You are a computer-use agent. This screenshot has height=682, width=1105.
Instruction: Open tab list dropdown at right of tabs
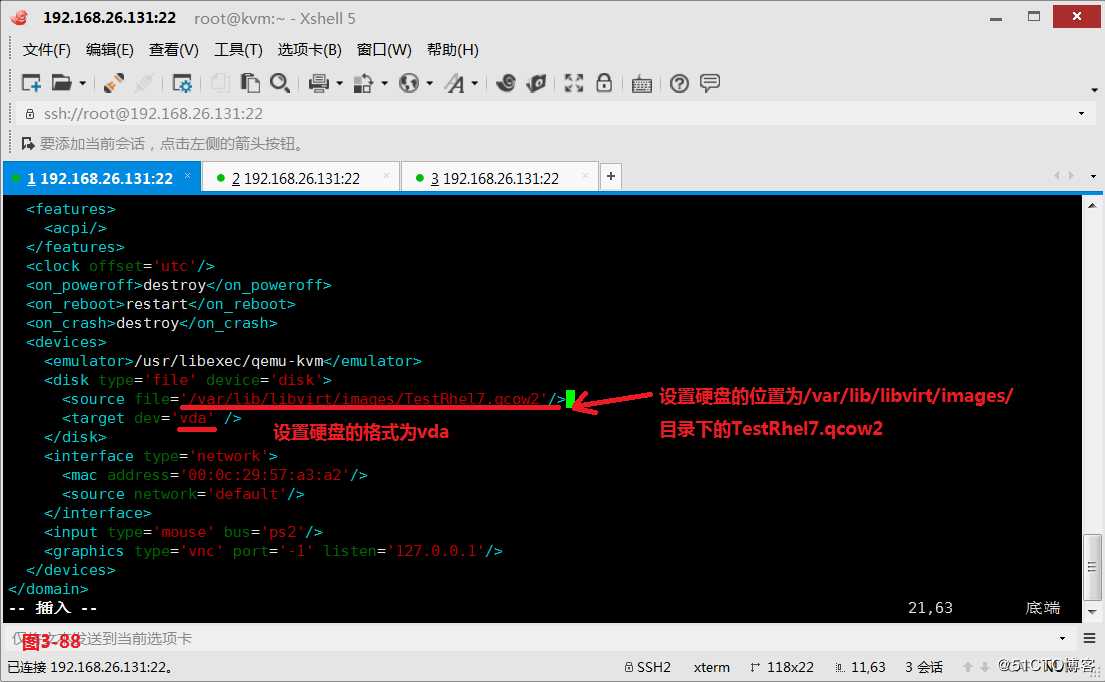point(1094,176)
